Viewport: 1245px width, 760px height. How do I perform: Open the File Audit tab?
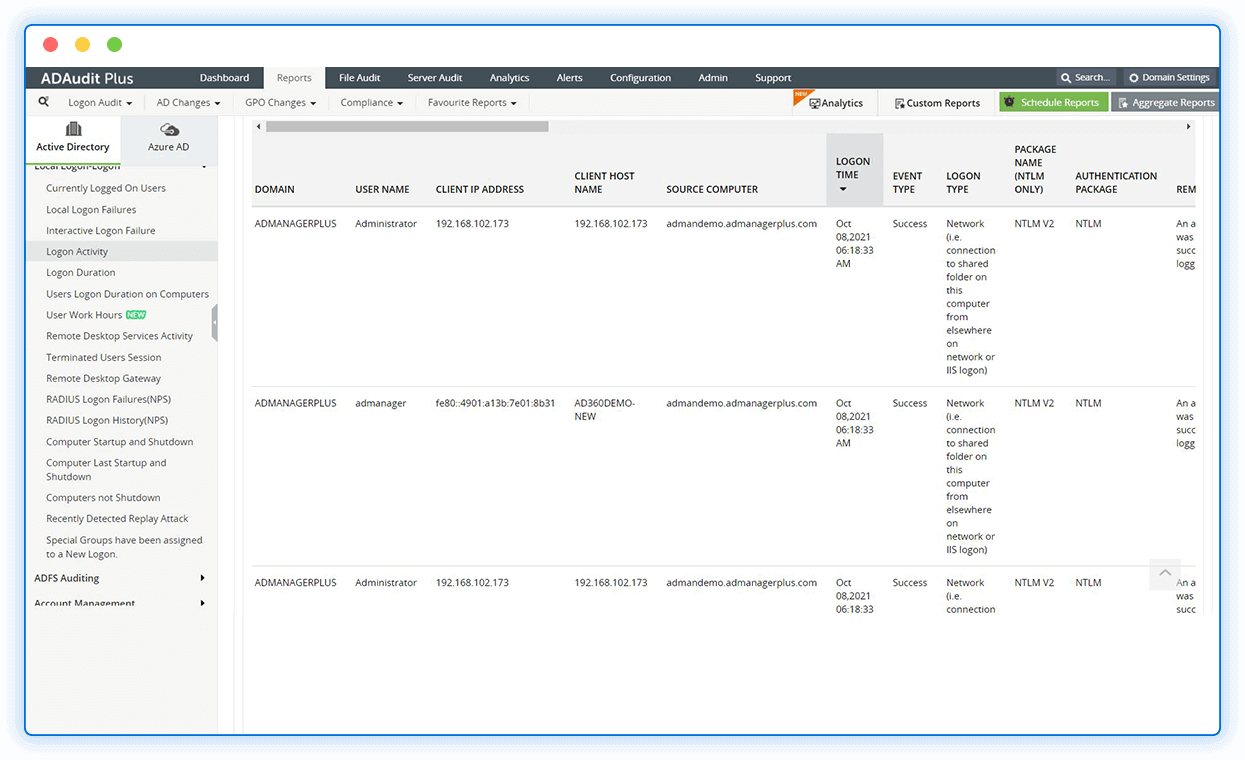(360, 78)
